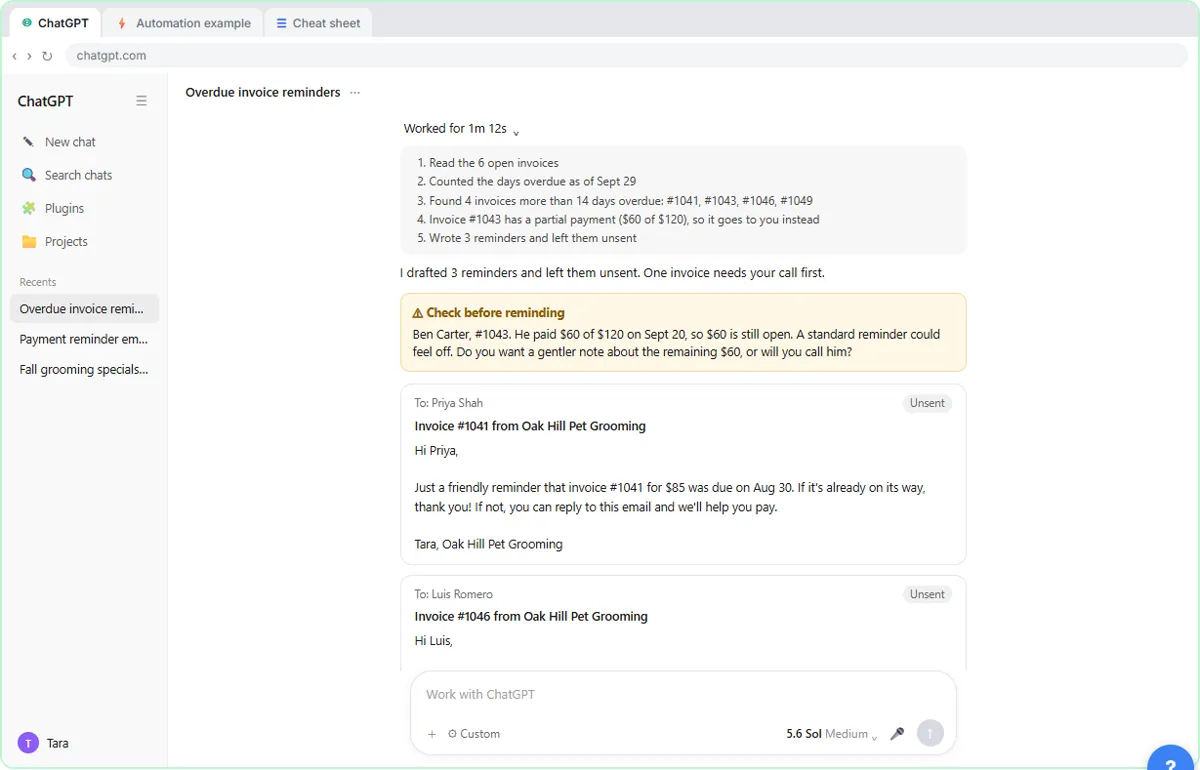Click the browser forward arrow
This screenshot has height=770, width=1200.
click(x=29, y=56)
